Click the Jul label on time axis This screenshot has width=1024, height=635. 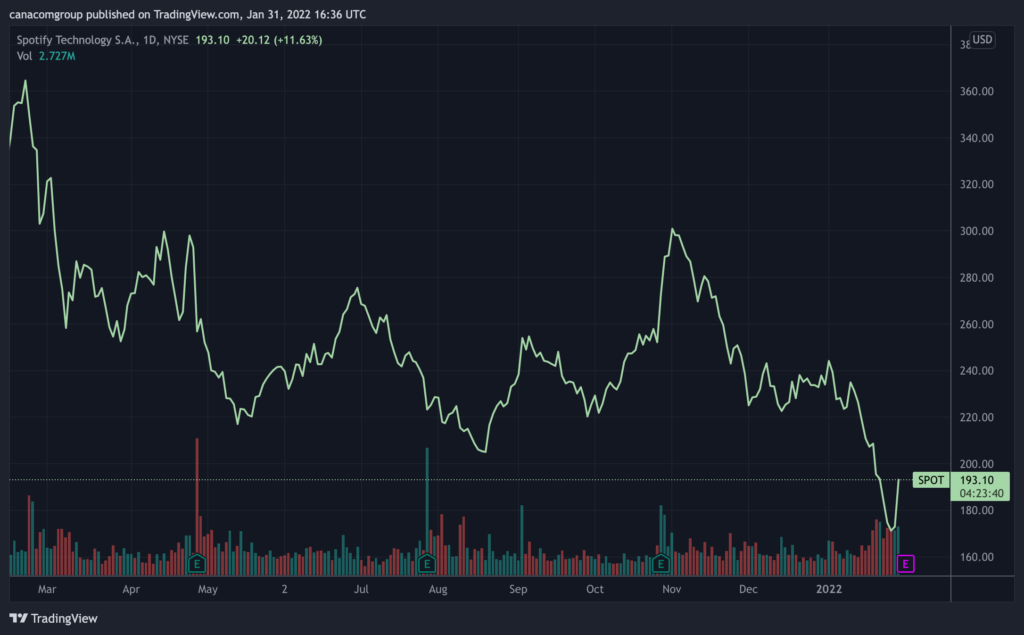(361, 589)
